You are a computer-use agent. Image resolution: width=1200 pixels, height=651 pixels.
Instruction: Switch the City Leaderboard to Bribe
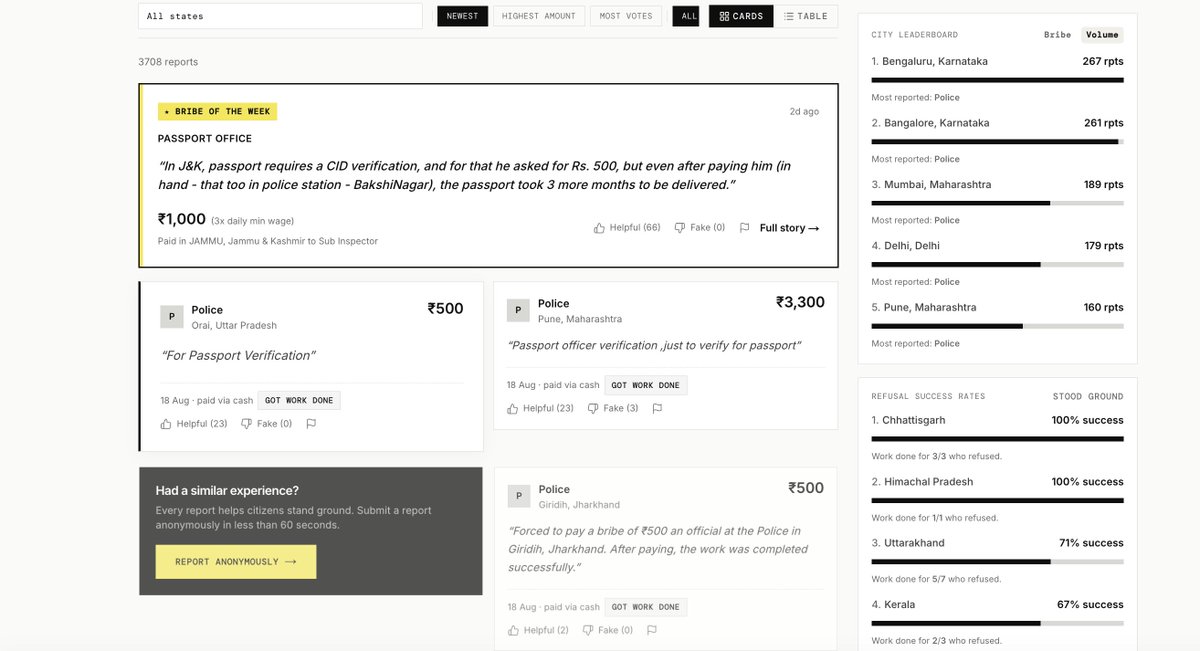click(x=1057, y=35)
